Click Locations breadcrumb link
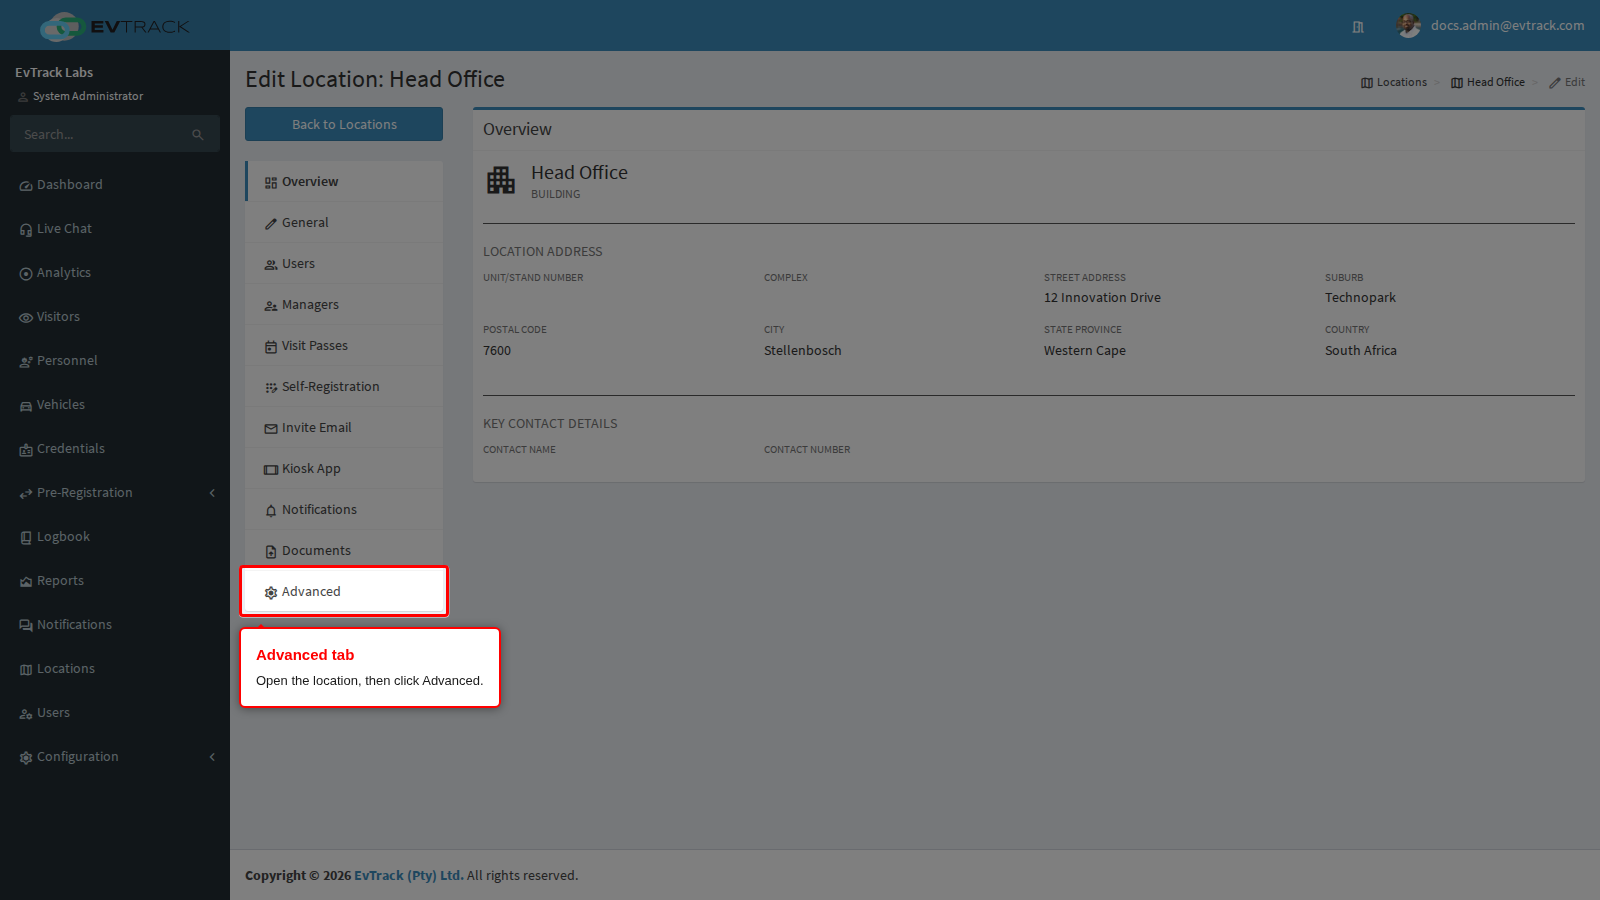Viewport: 1600px width, 900px height. click(1394, 82)
